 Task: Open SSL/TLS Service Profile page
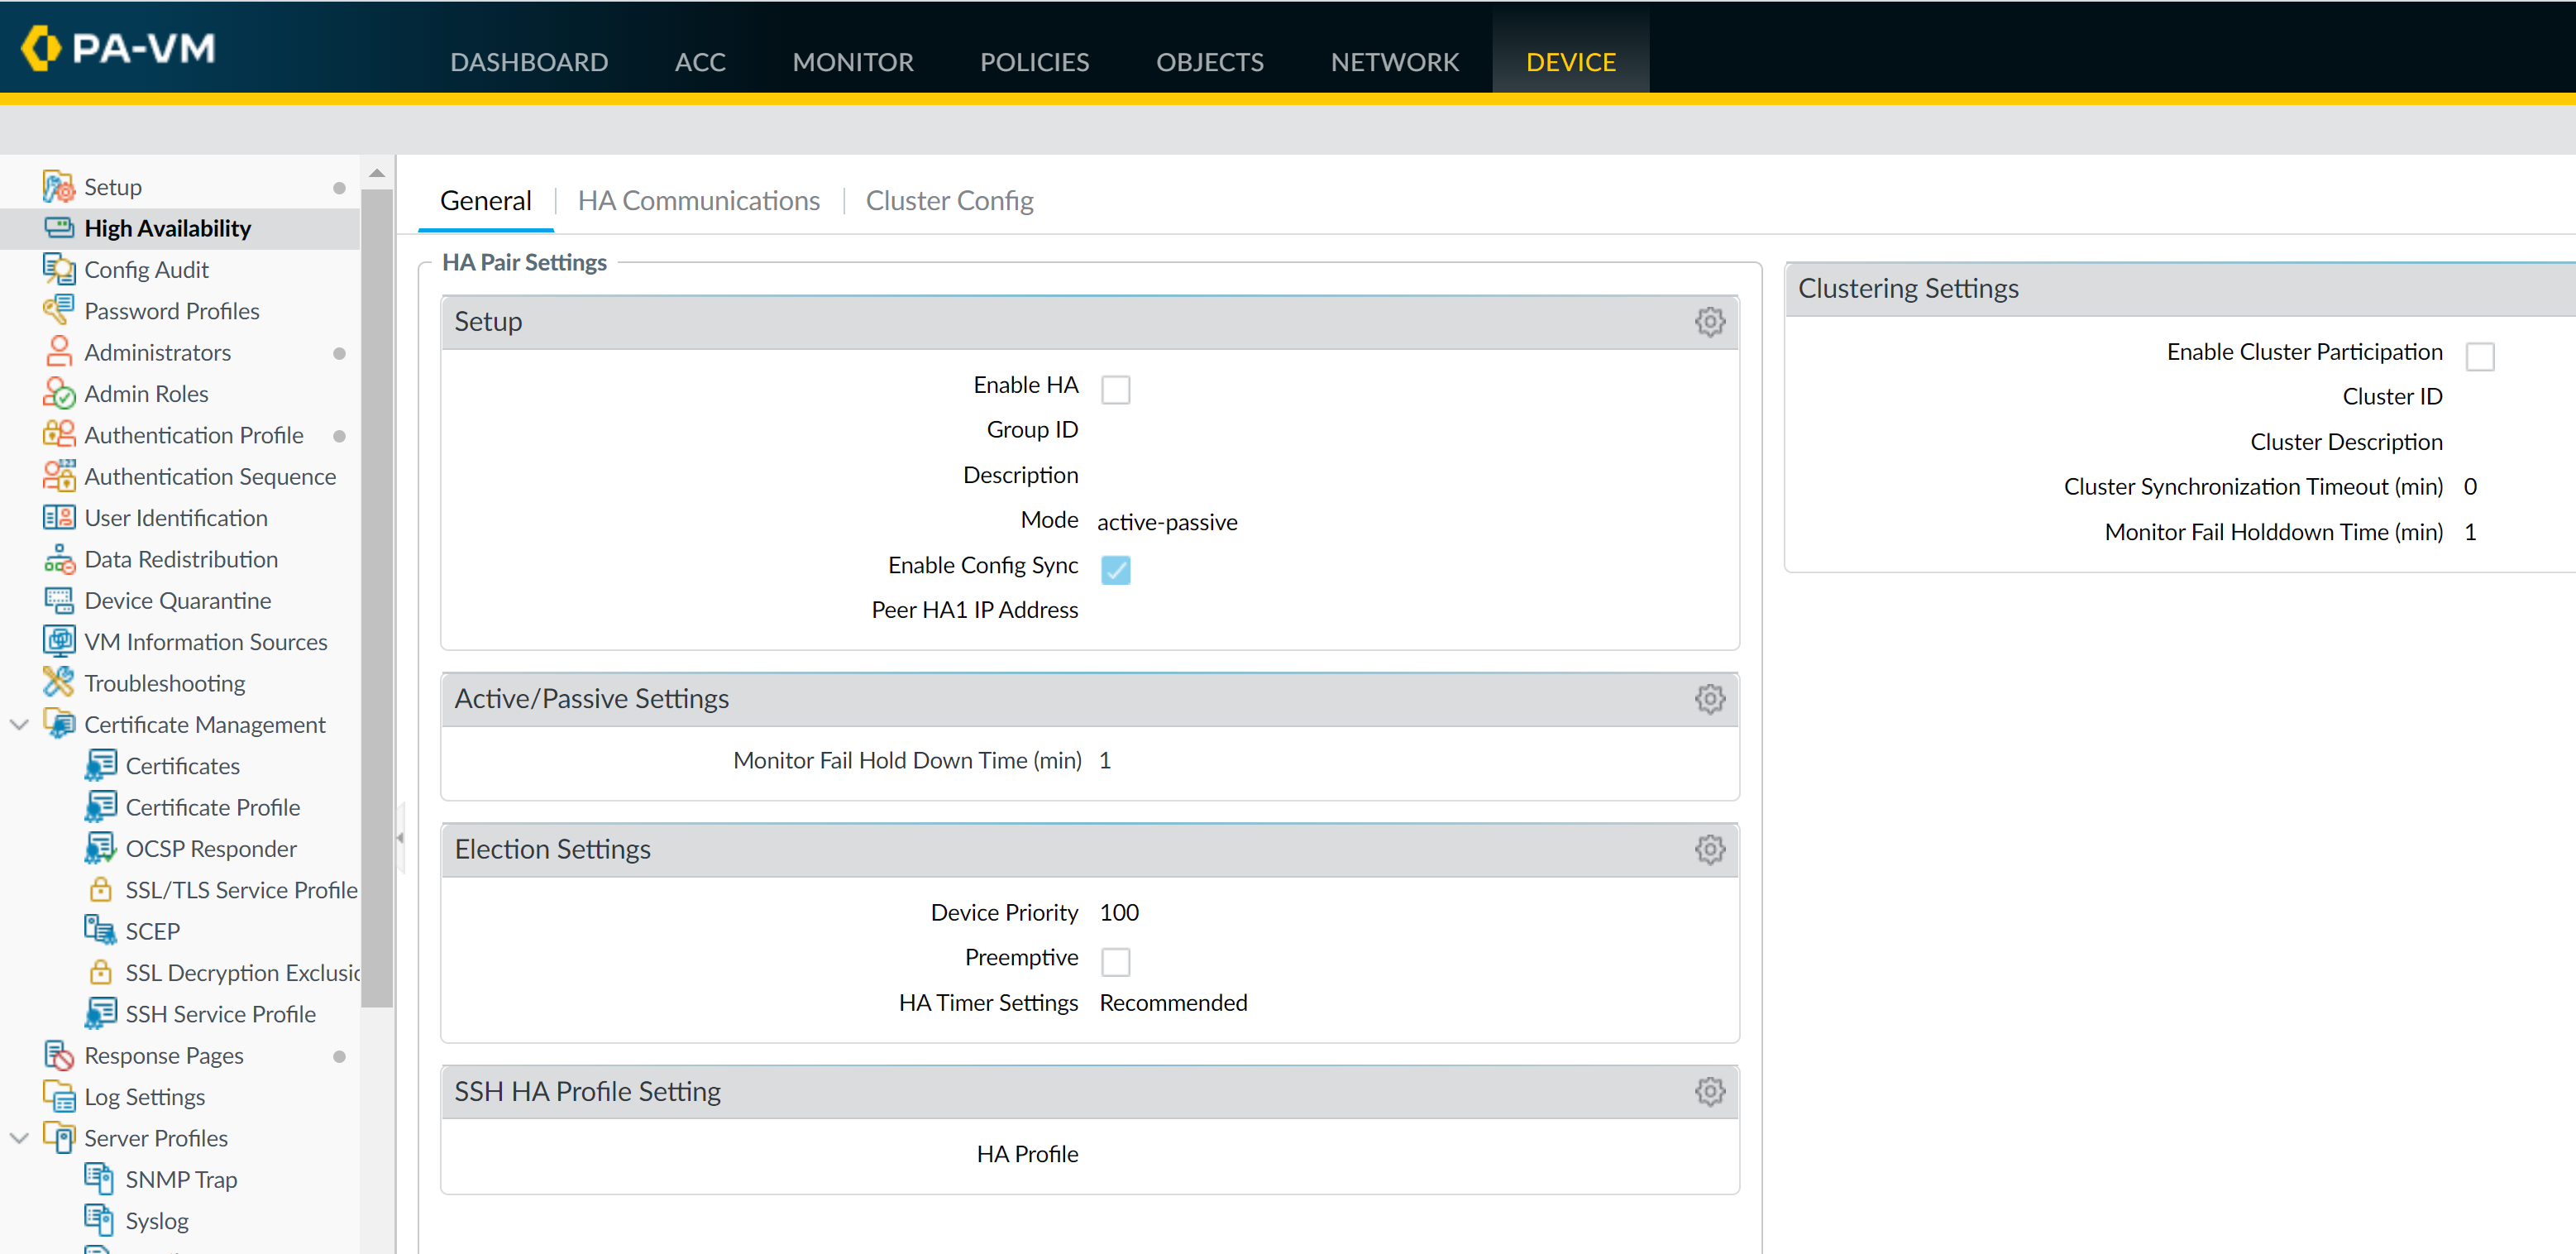pos(240,890)
